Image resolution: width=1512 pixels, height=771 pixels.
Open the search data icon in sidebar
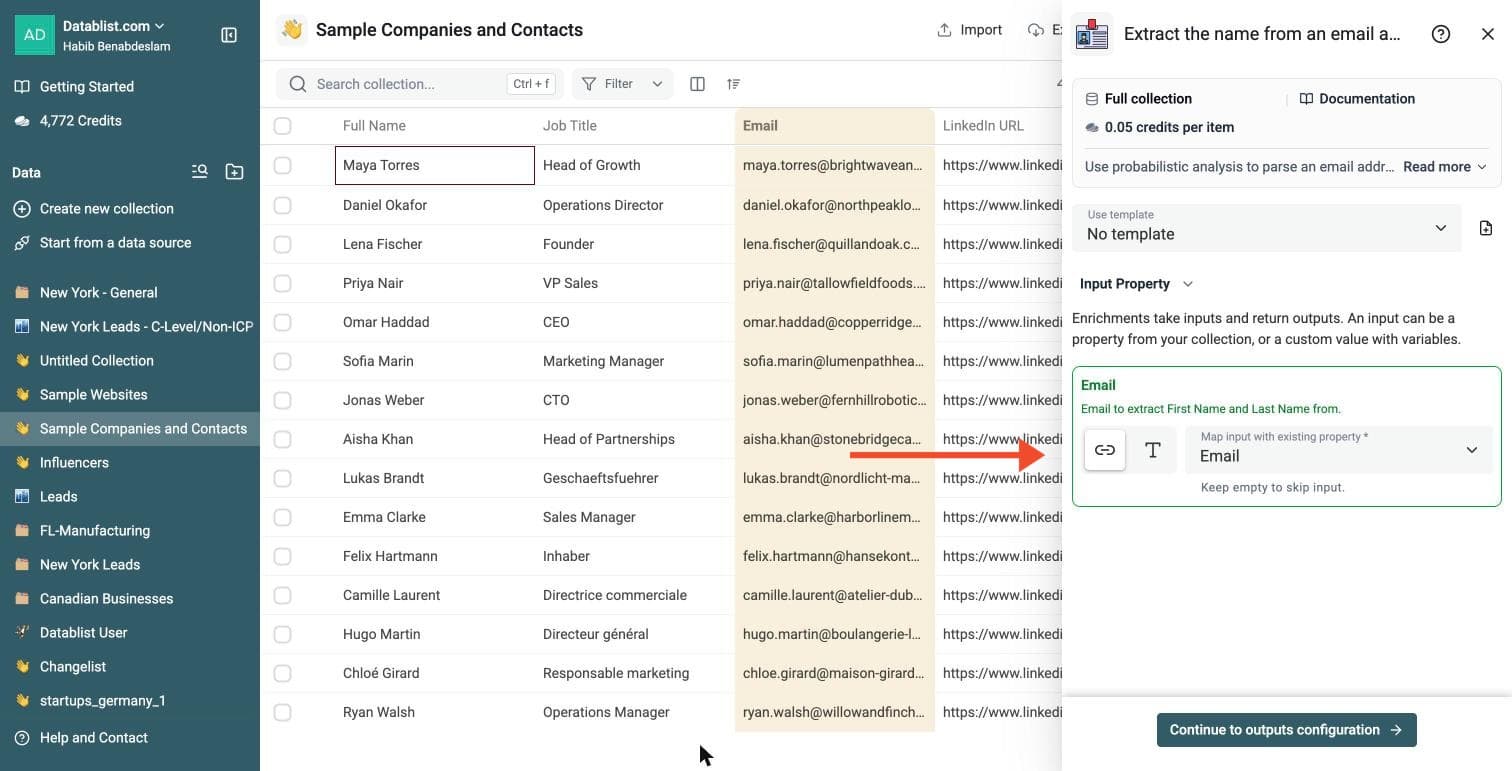tap(200, 172)
